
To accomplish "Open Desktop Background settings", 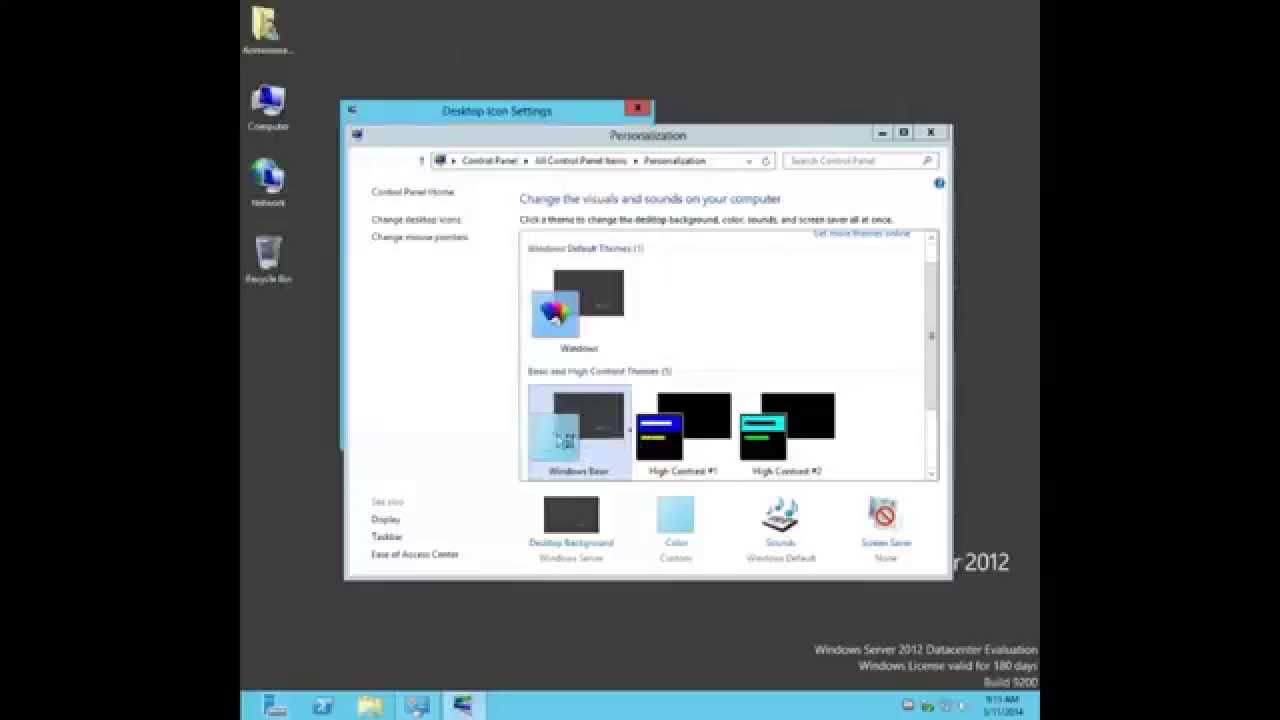I will pyautogui.click(x=570, y=515).
